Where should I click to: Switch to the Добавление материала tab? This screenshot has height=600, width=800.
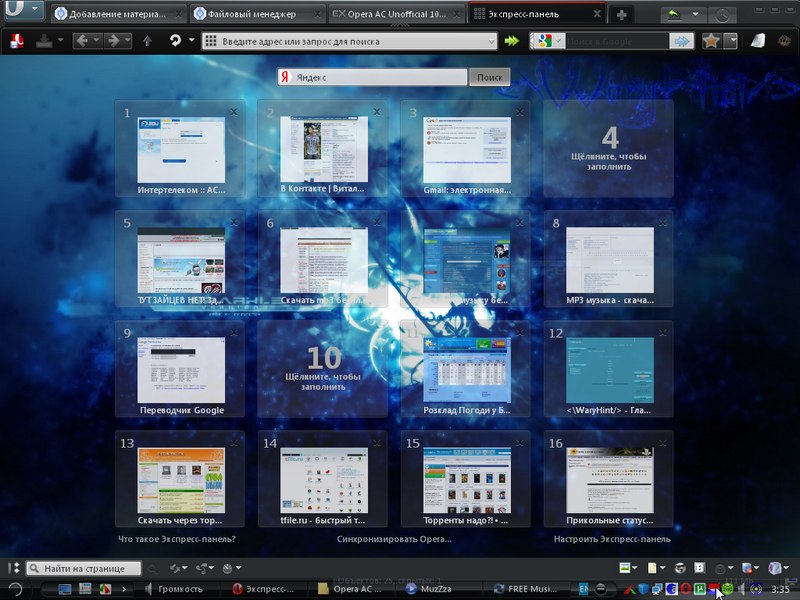[118, 14]
